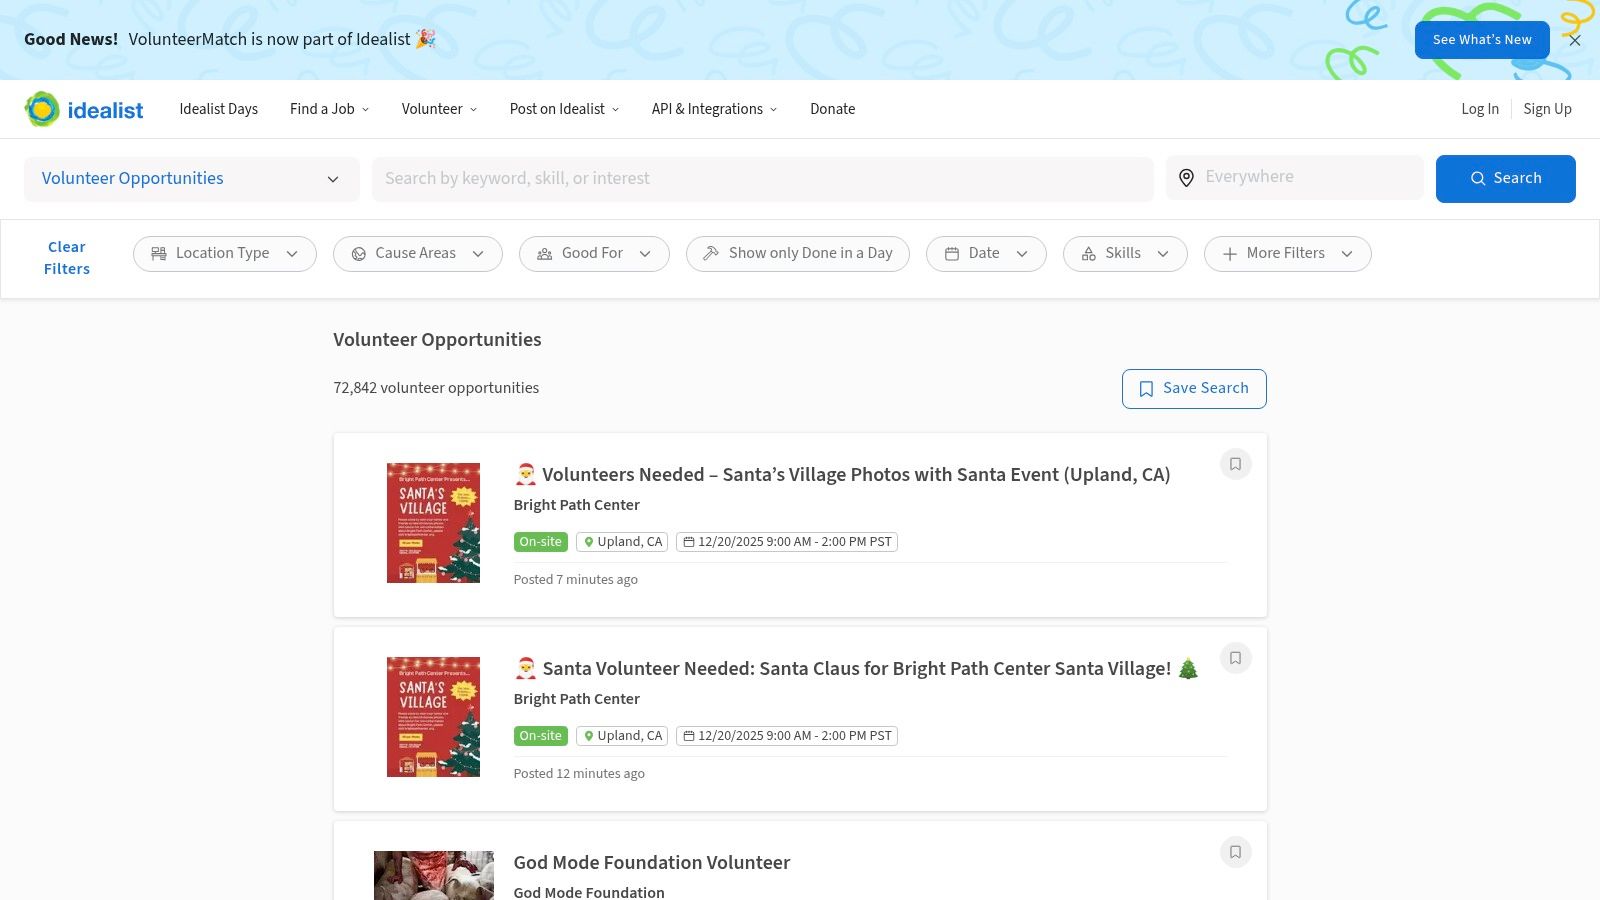Click the plus icon on More Filters

(1230, 254)
